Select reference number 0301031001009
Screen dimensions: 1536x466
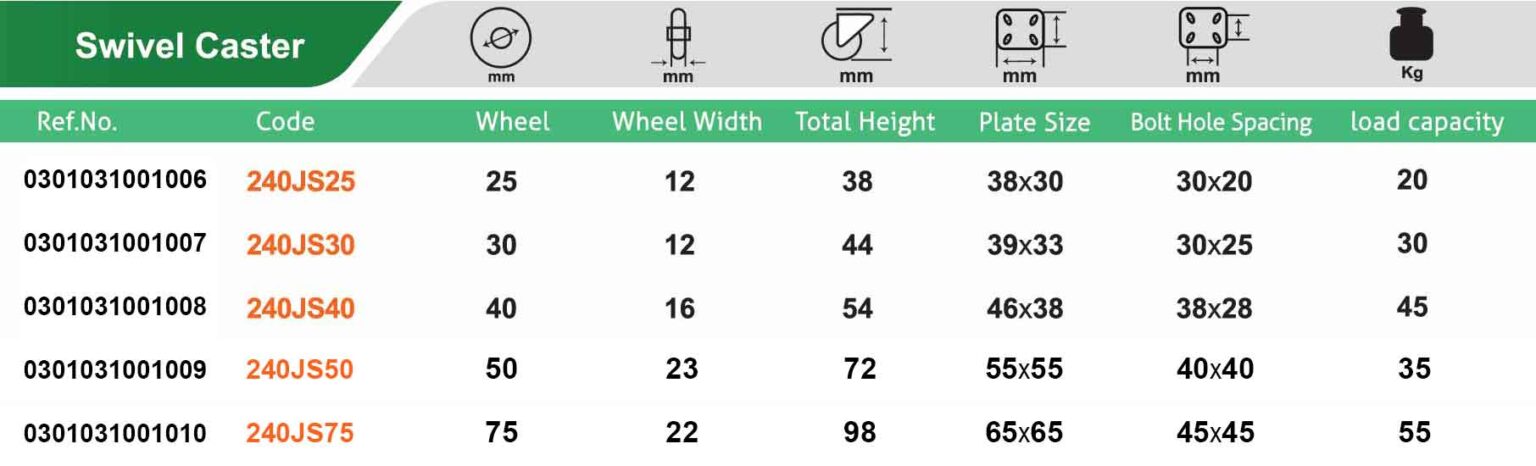coord(115,370)
